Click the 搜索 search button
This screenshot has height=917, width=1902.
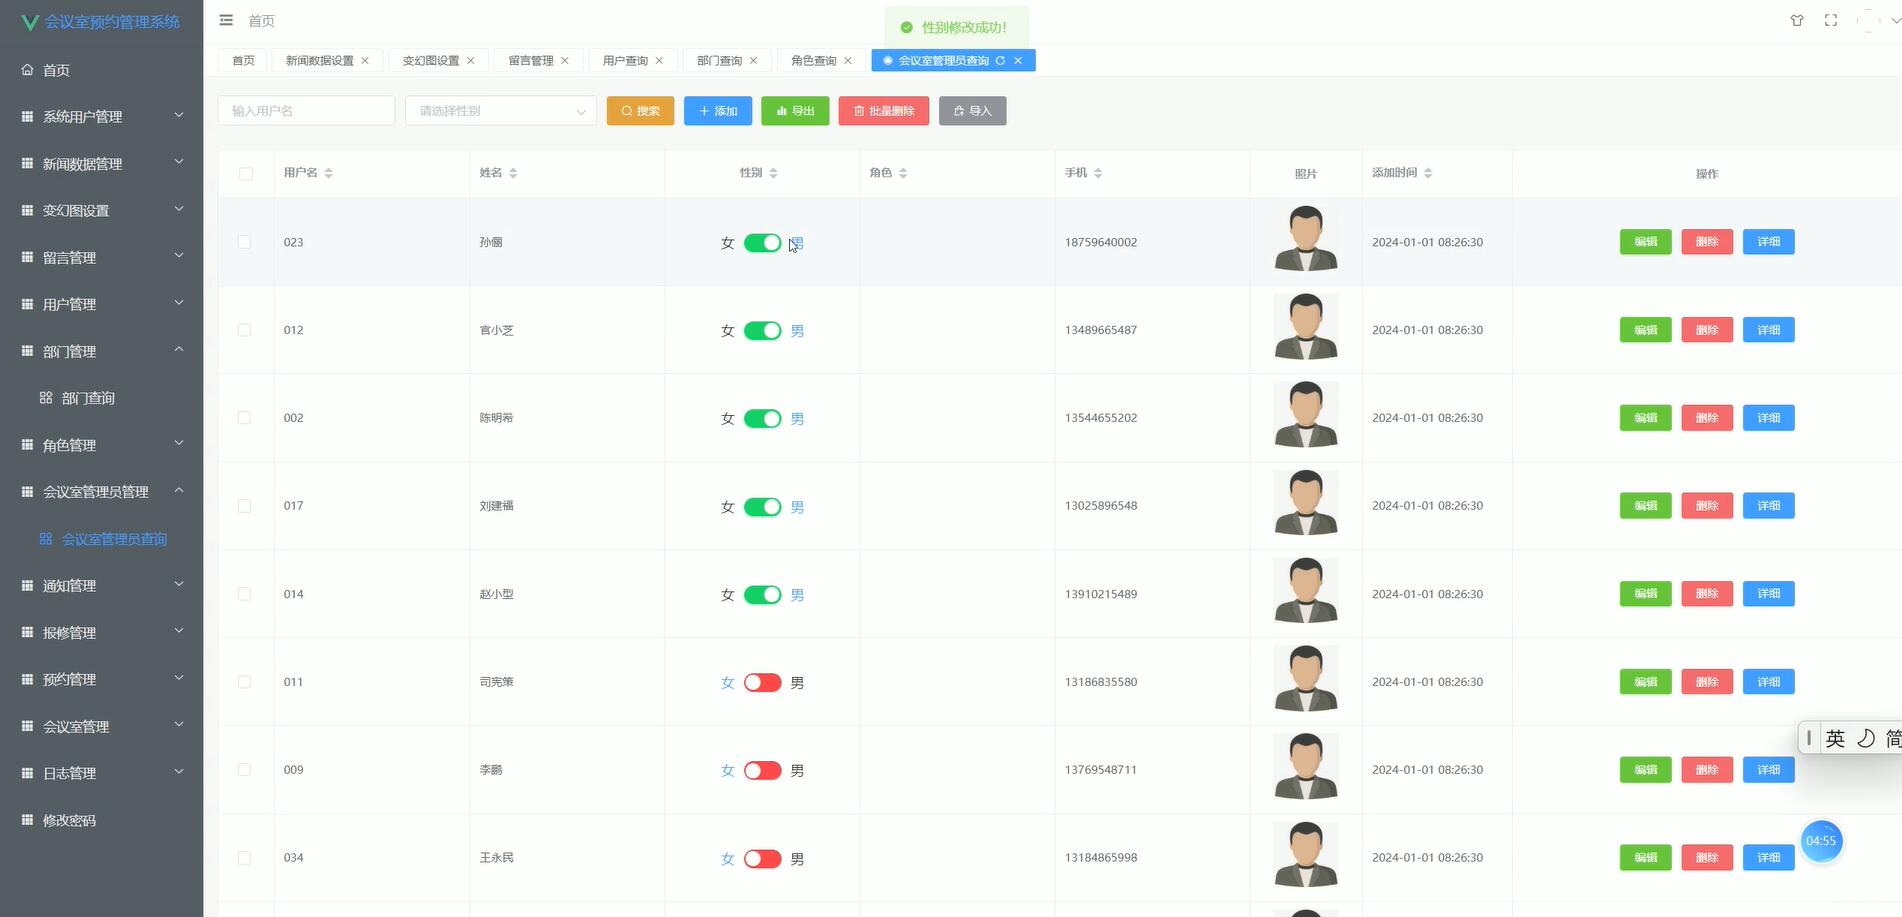640,111
